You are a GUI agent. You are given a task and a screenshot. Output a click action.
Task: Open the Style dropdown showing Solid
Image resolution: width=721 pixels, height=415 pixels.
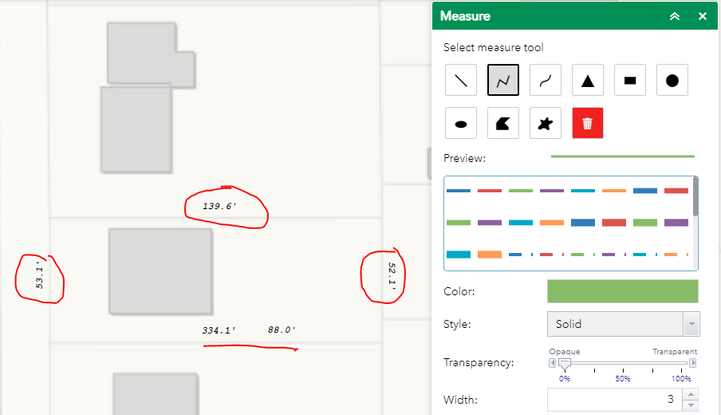coord(624,324)
